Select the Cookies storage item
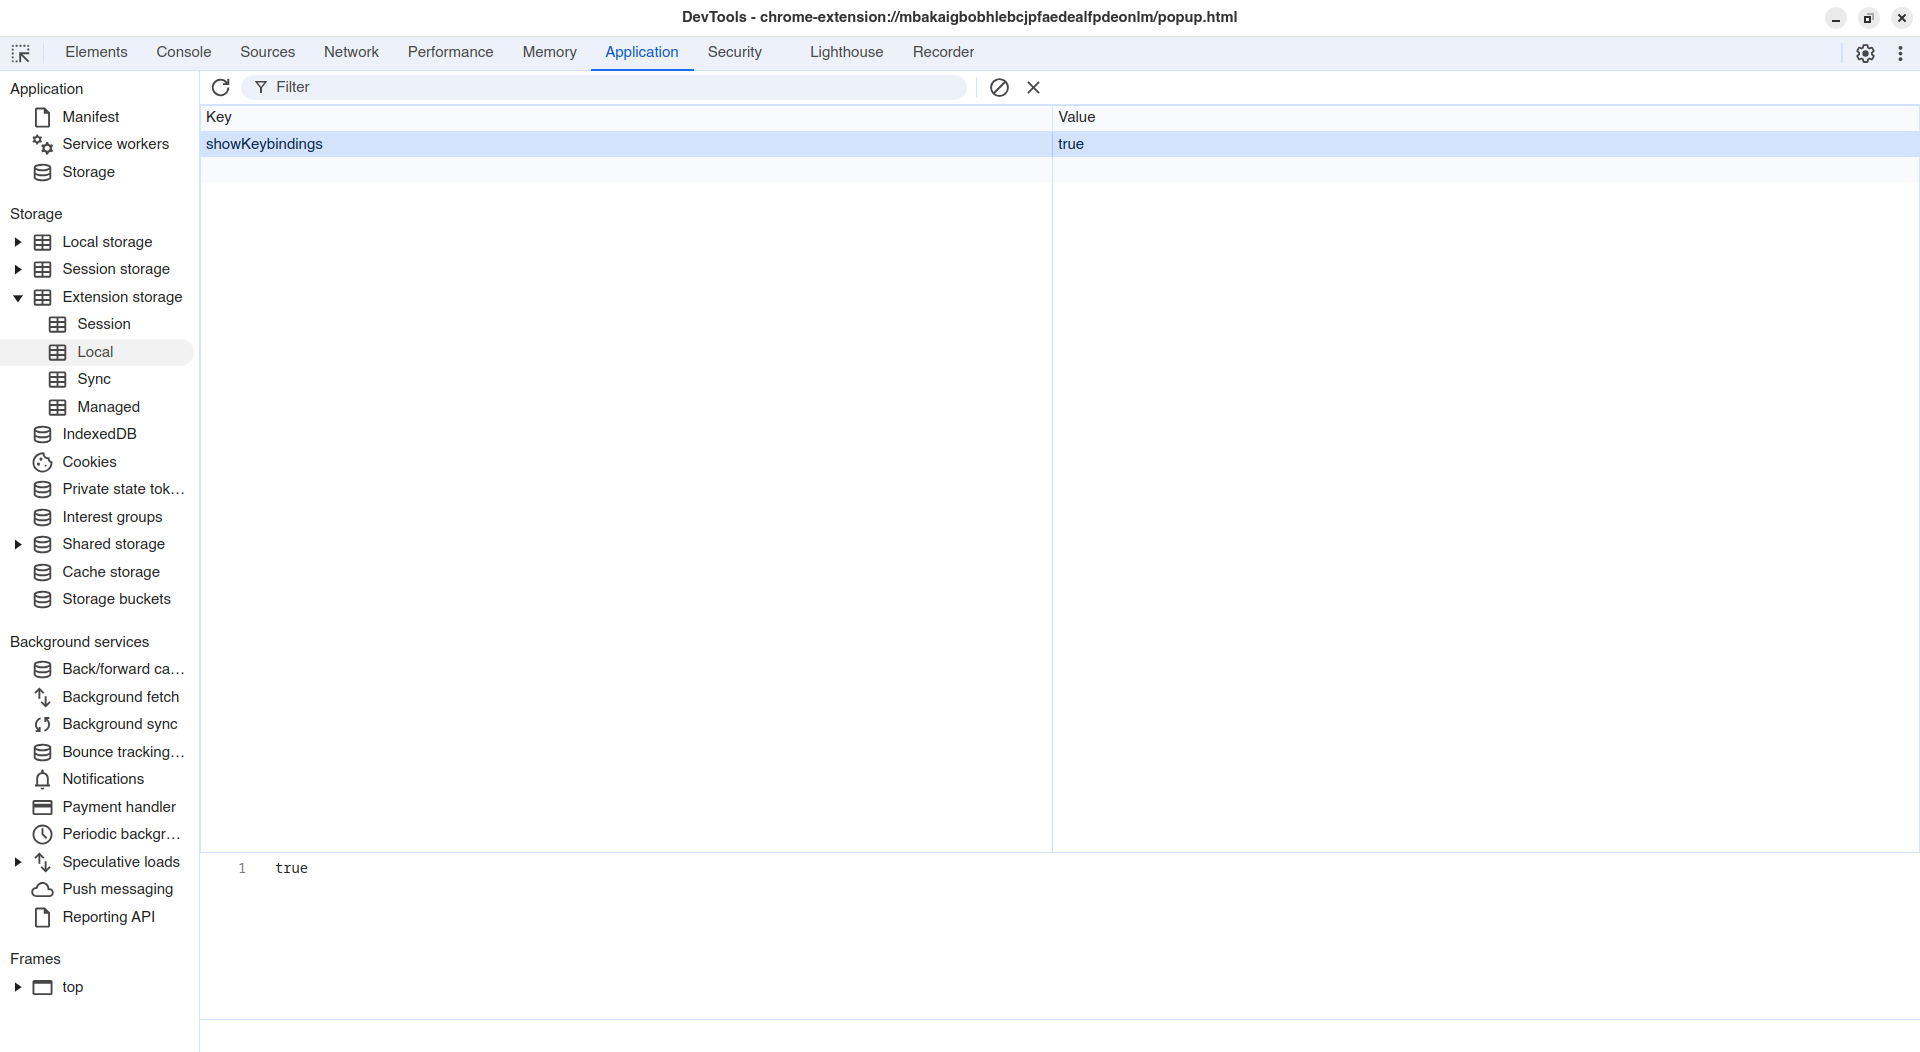This screenshot has width=1920, height=1052. click(89, 462)
